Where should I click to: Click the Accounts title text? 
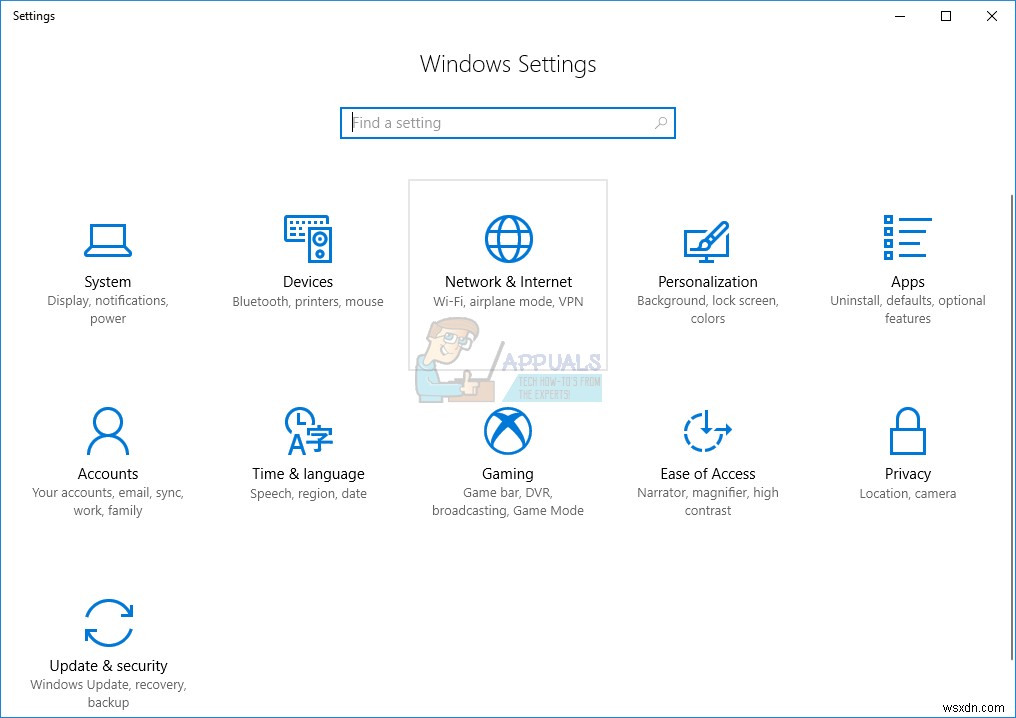(x=108, y=474)
